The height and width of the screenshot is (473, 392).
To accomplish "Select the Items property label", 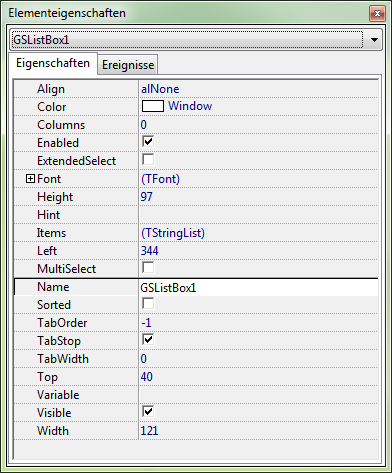I will point(51,233).
